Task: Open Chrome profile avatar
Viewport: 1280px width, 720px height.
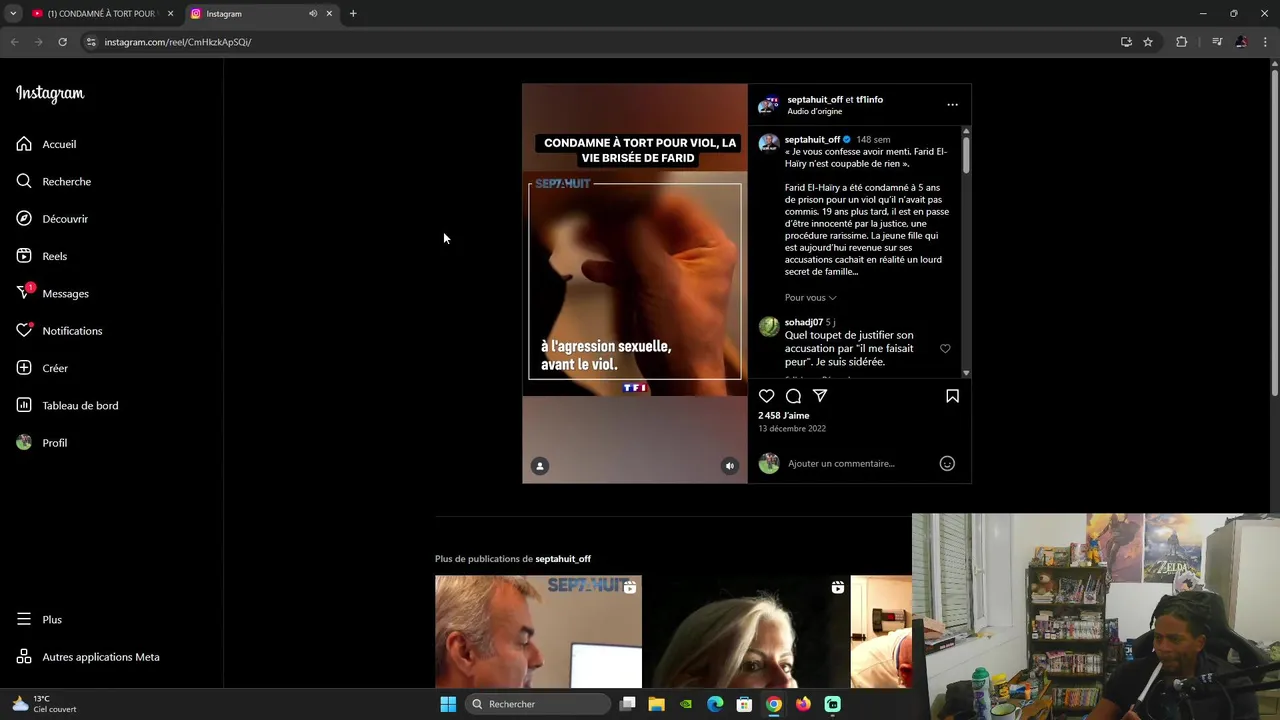Action: click(x=1241, y=42)
